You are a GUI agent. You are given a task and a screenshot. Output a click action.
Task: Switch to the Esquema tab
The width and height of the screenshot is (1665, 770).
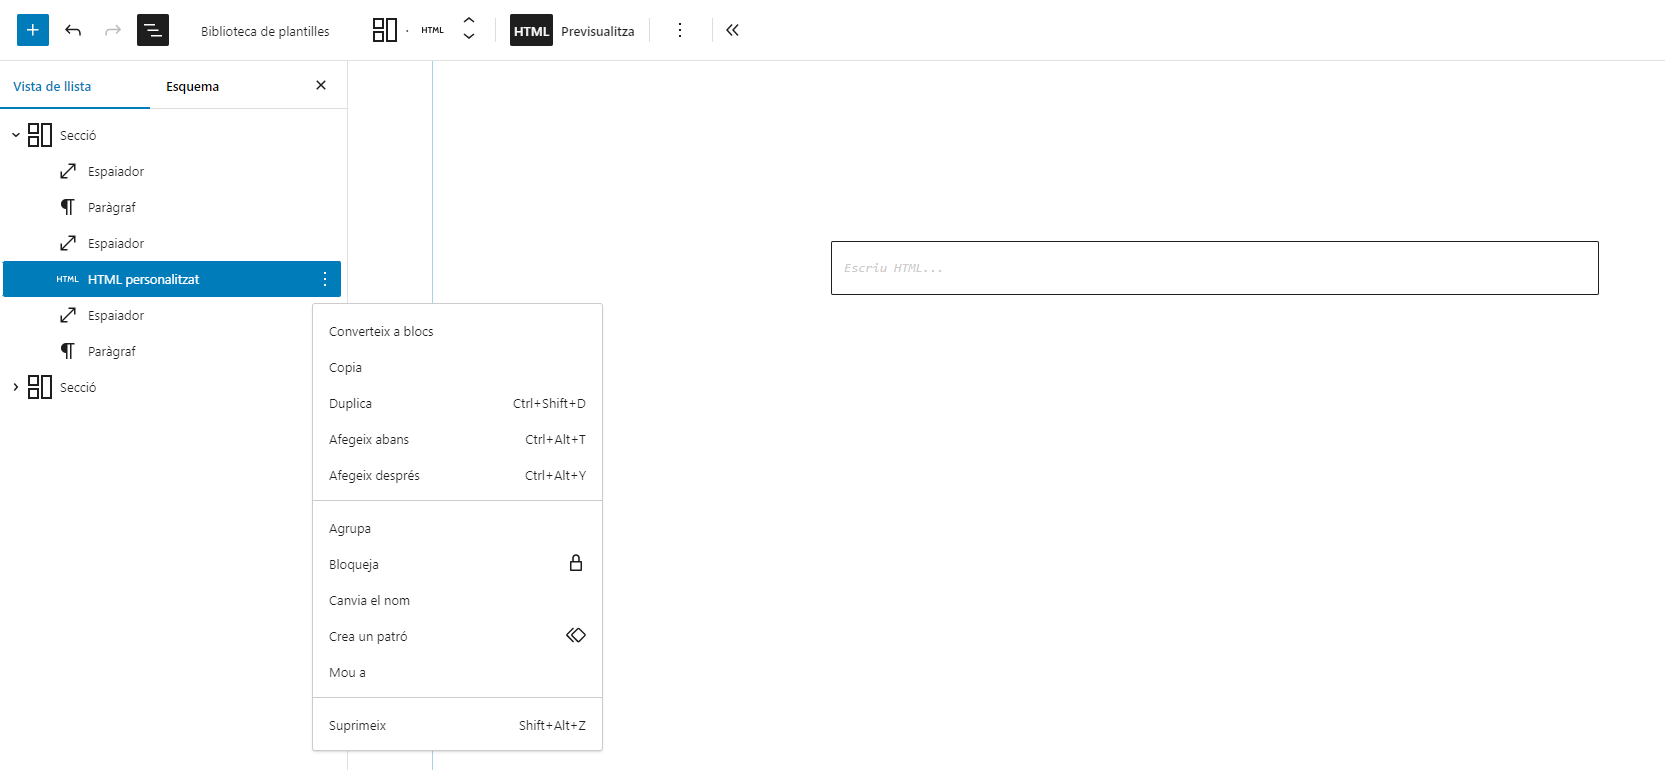coord(192,87)
